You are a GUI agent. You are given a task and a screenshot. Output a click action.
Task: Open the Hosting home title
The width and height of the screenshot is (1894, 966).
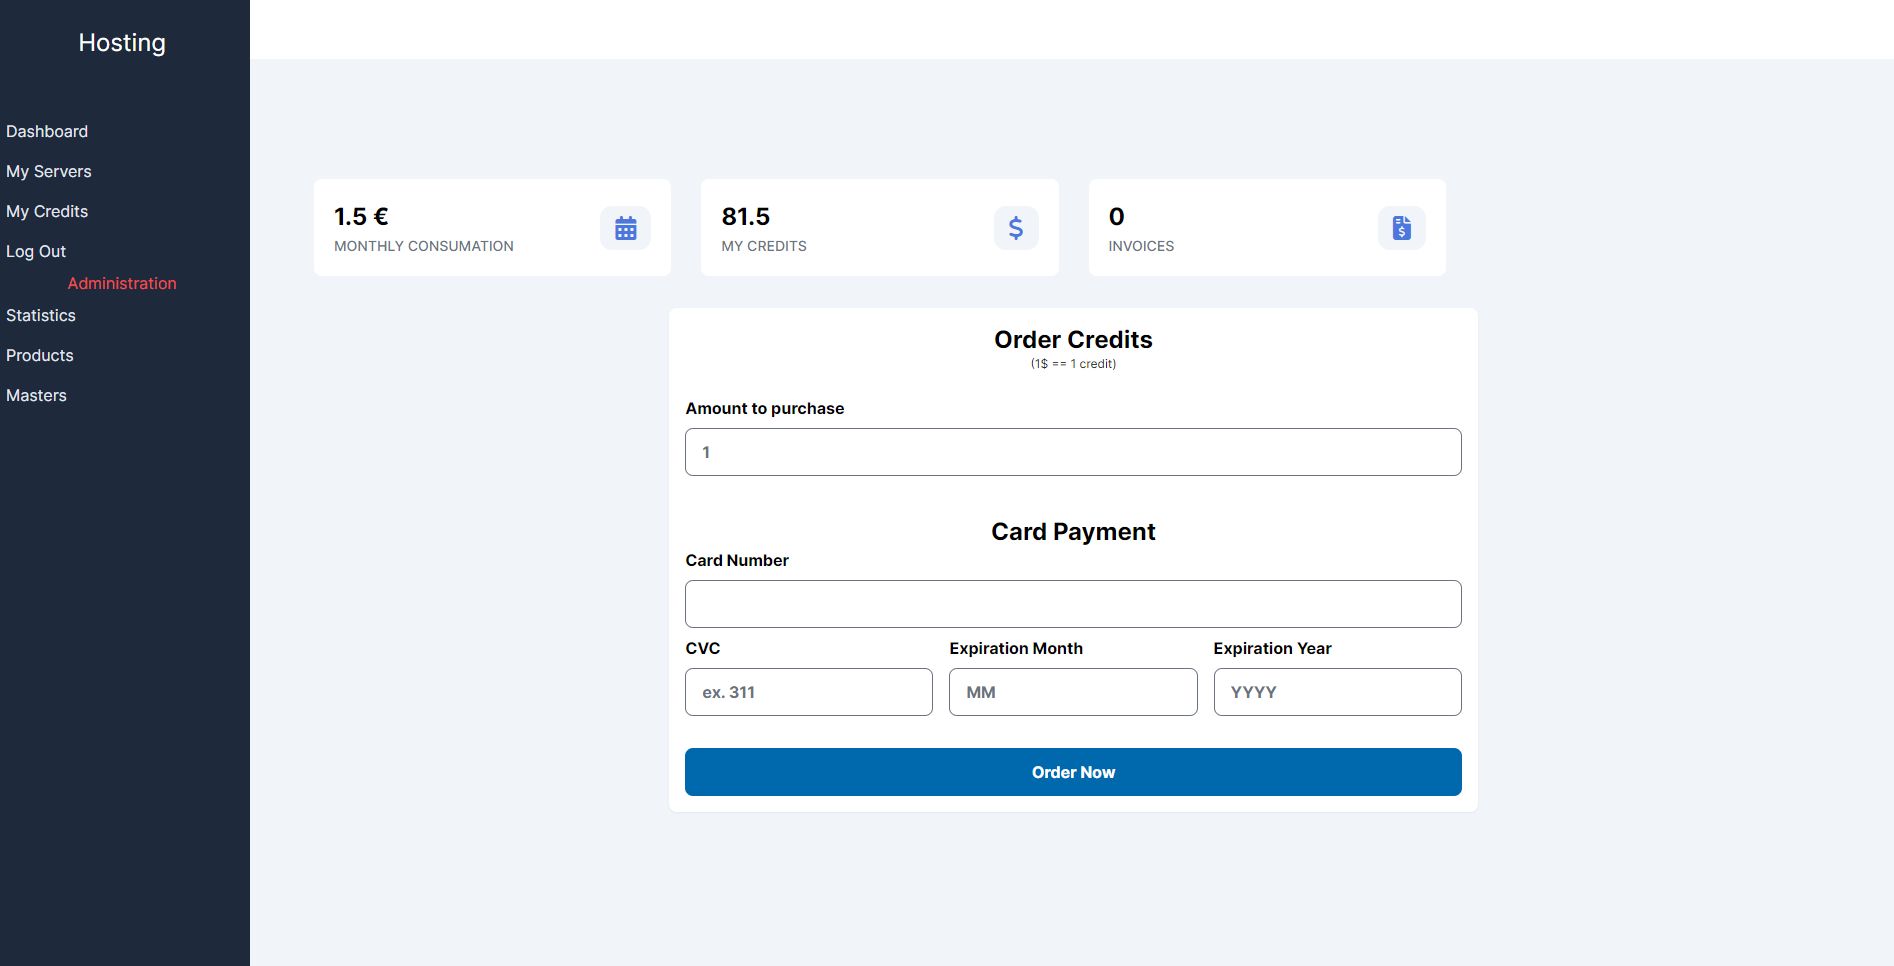point(122,43)
